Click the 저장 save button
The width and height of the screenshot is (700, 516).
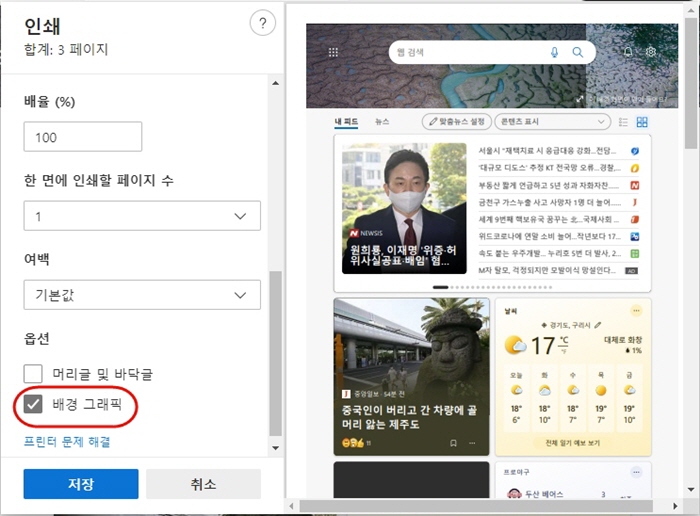coord(81,484)
